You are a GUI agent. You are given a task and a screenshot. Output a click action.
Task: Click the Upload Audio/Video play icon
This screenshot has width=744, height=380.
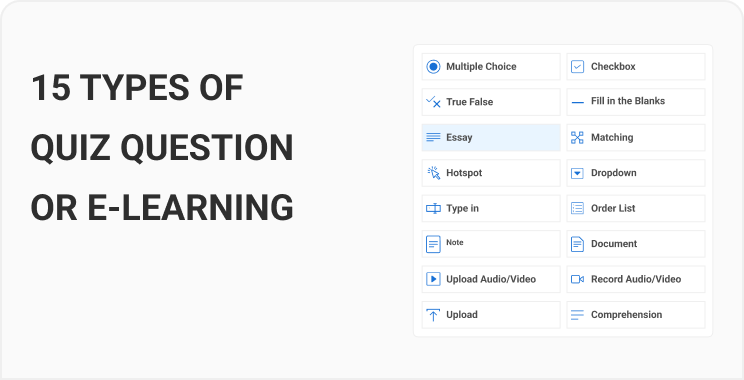(x=433, y=279)
